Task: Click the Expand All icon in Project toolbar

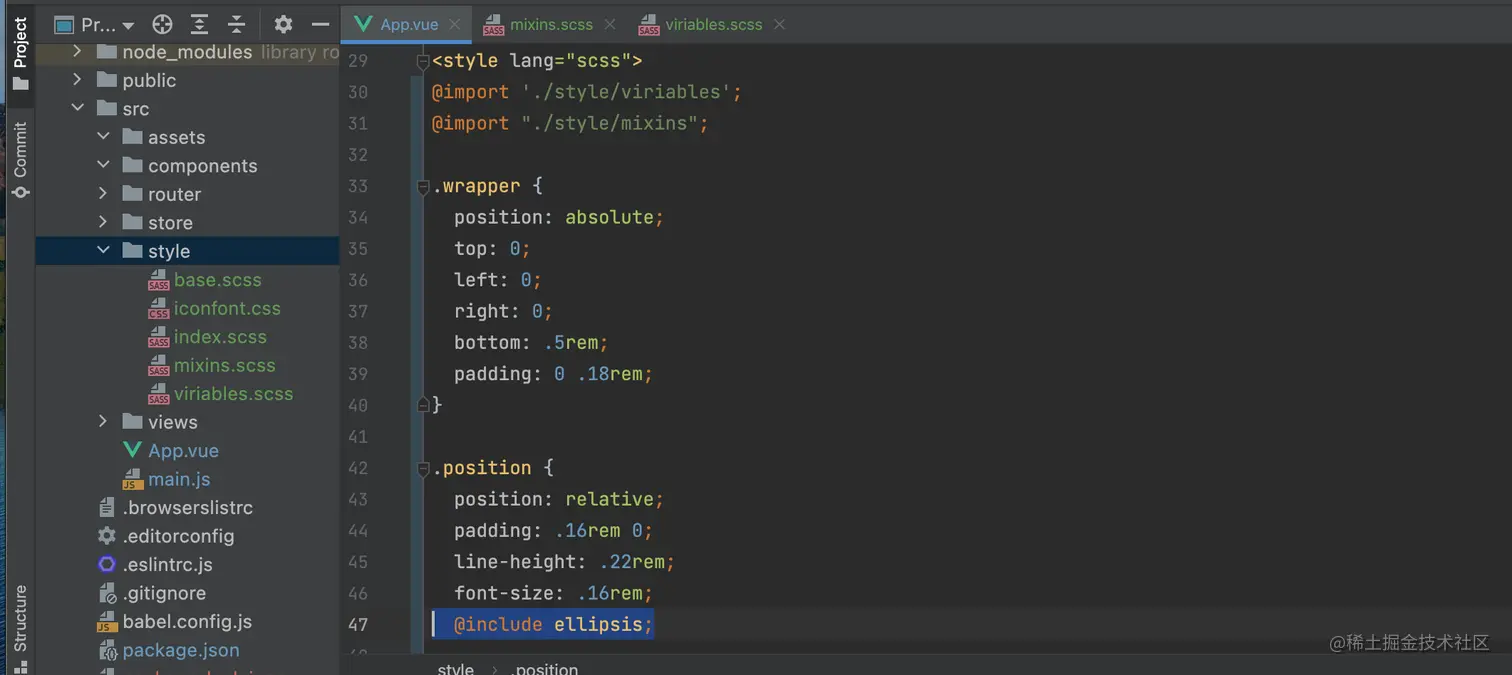Action: pyautogui.click(x=199, y=24)
